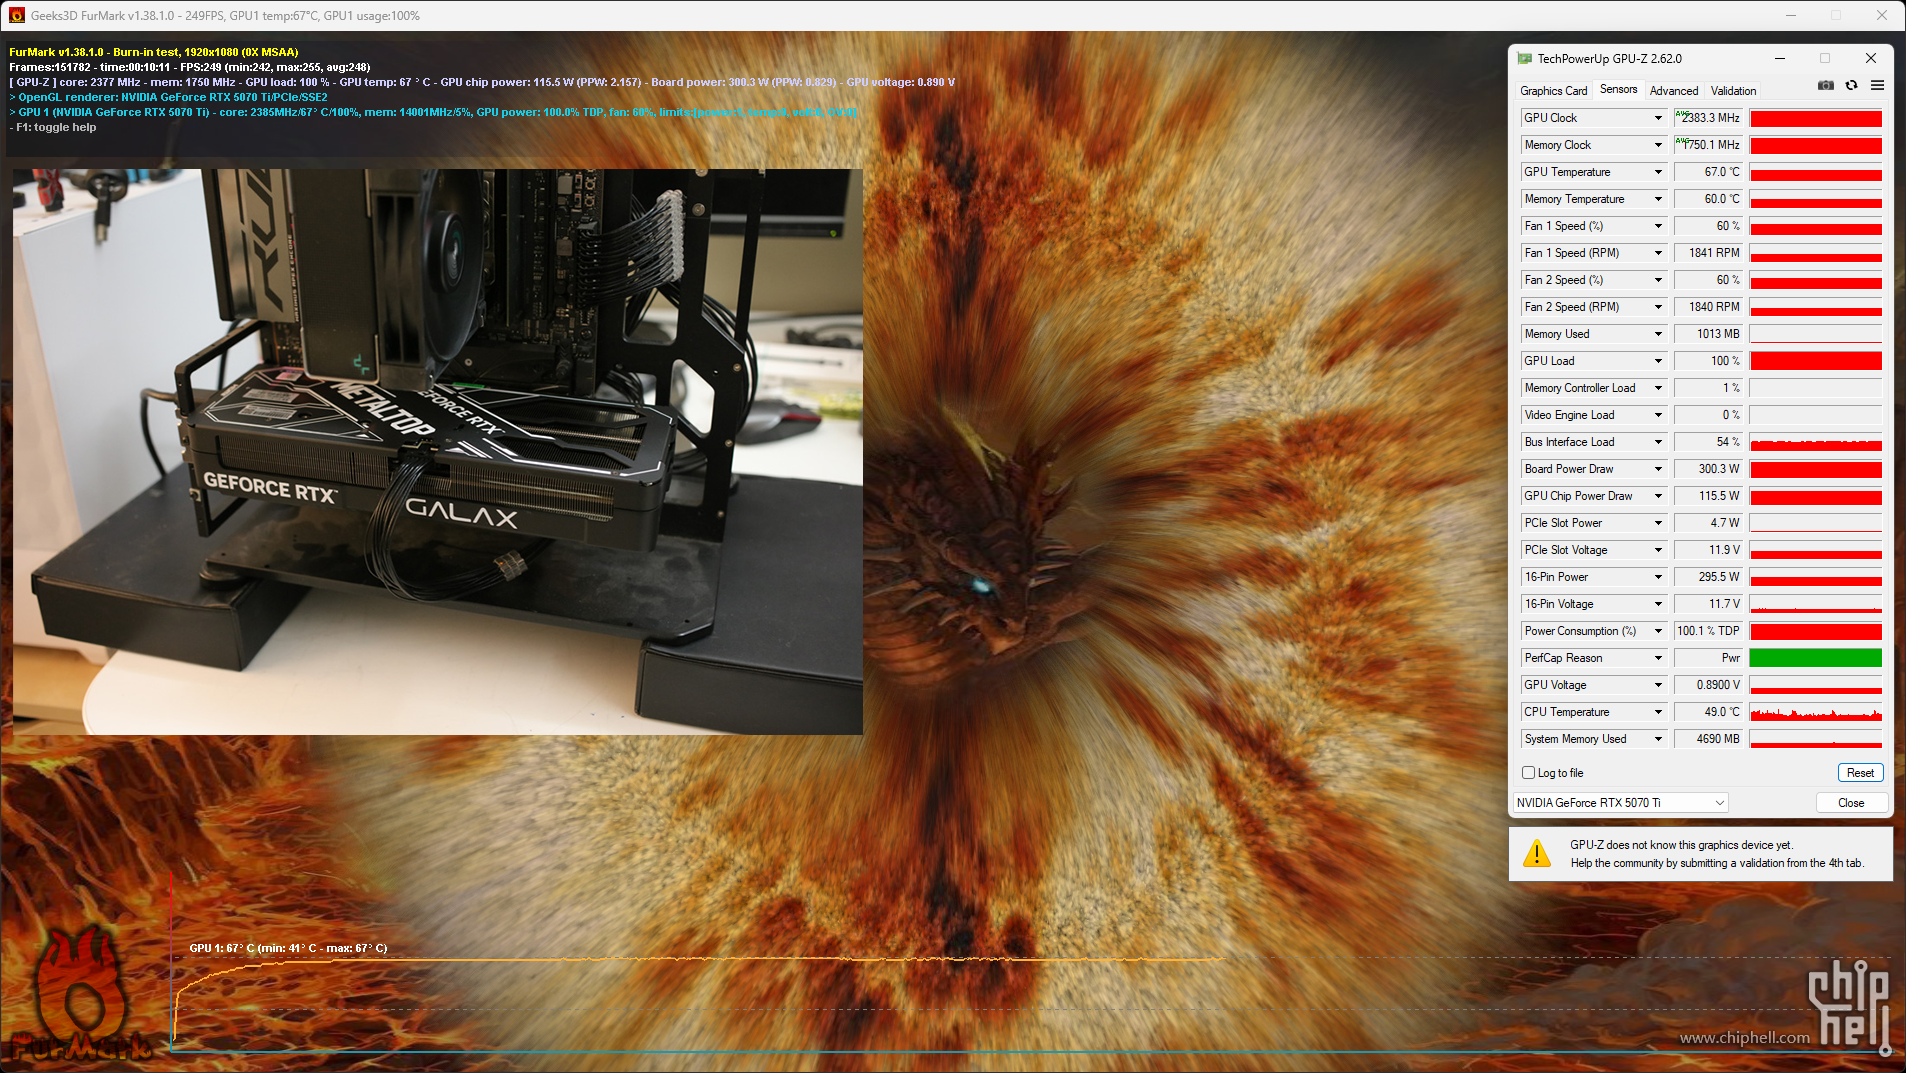Viewport: 1906px width, 1073px height.
Task: Click the GPU Voltage value 0.8900 V
Action: click(1709, 685)
